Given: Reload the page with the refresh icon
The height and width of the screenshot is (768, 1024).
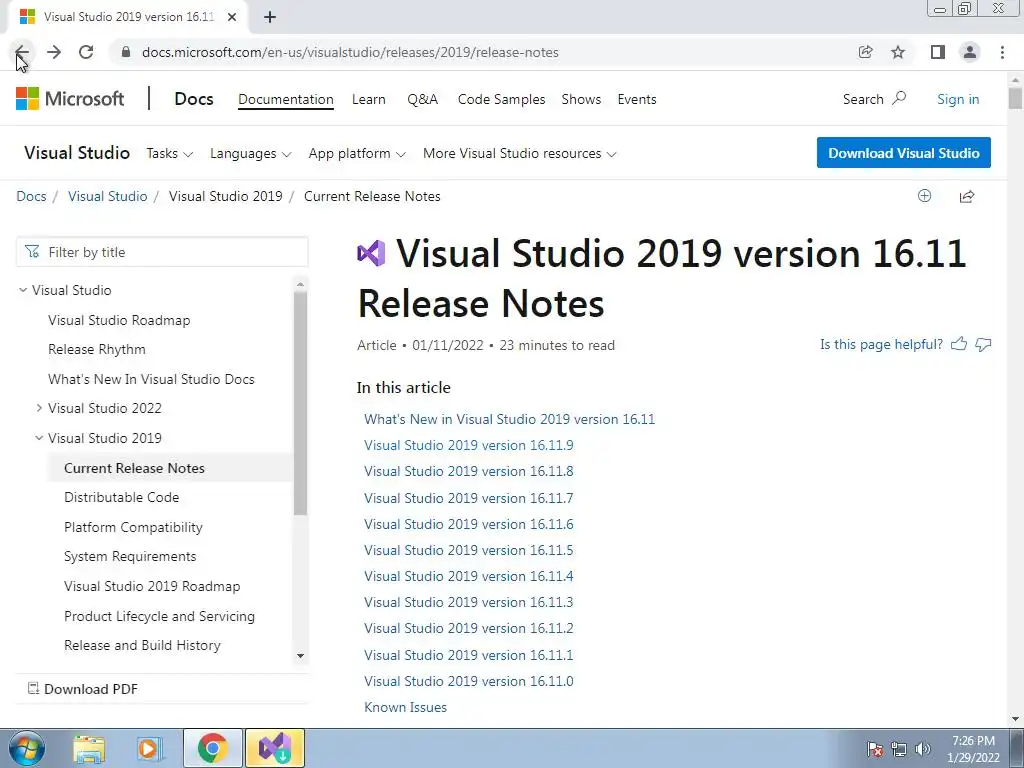Looking at the screenshot, I should [x=86, y=52].
